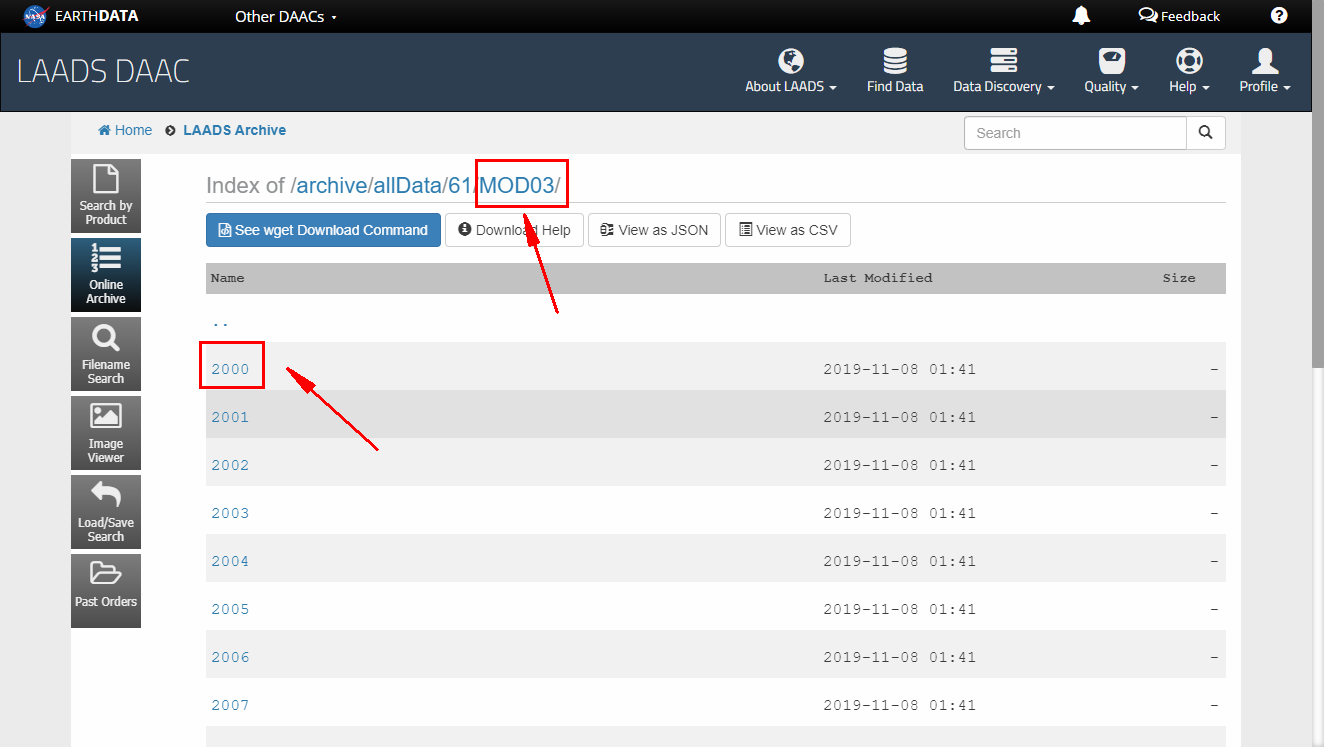Click the LAADS DAAC title
1324x747 pixels.
(x=104, y=72)
